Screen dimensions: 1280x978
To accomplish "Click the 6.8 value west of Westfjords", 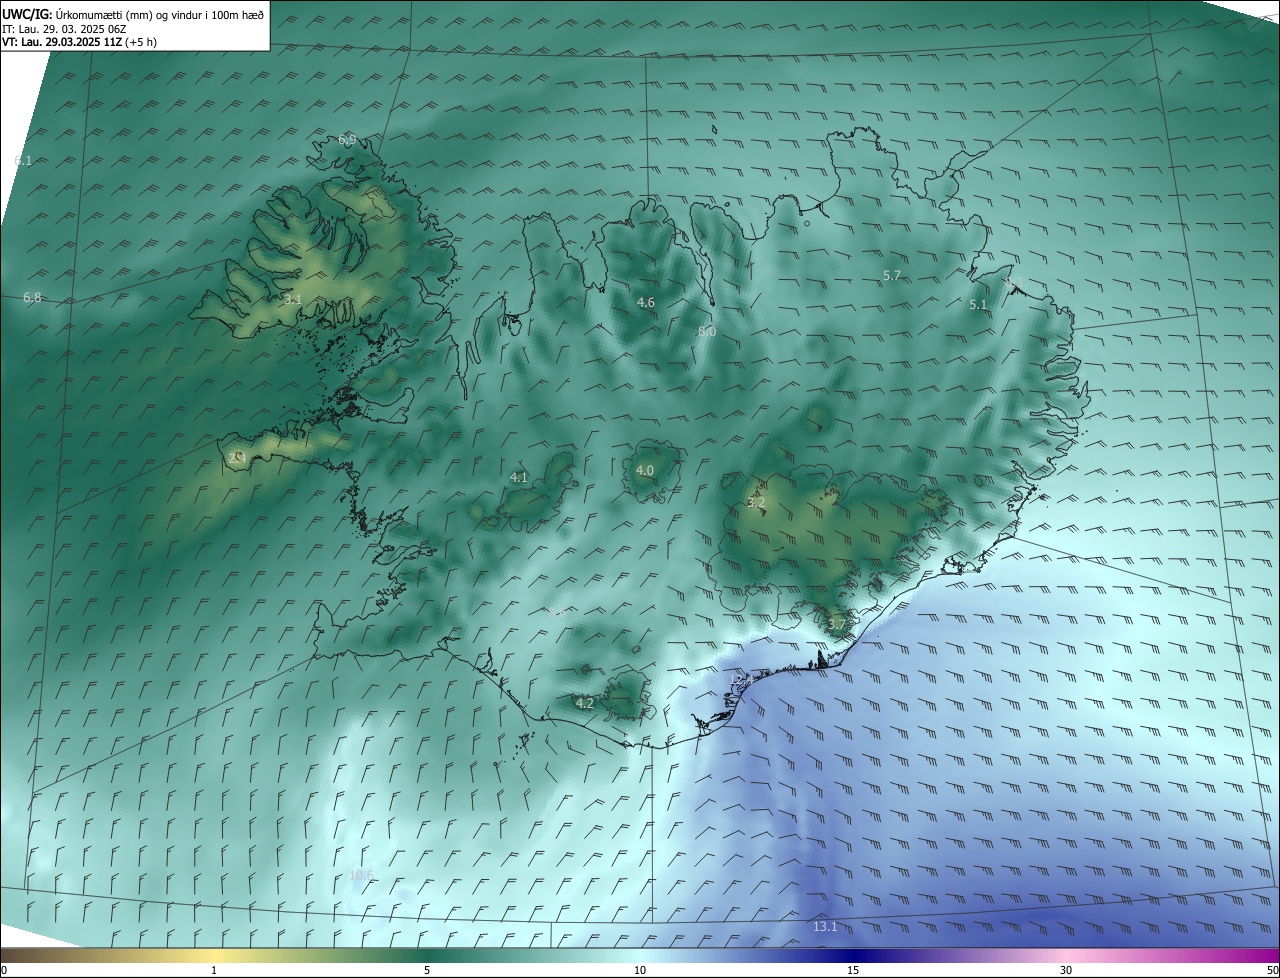I will click(32, 297).
